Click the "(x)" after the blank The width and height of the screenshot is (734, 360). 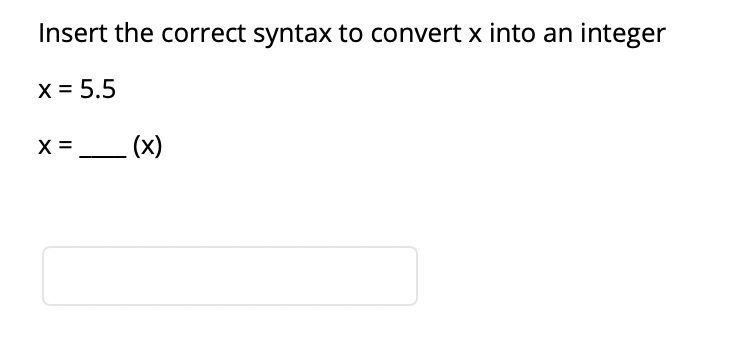tap(147, 146)
